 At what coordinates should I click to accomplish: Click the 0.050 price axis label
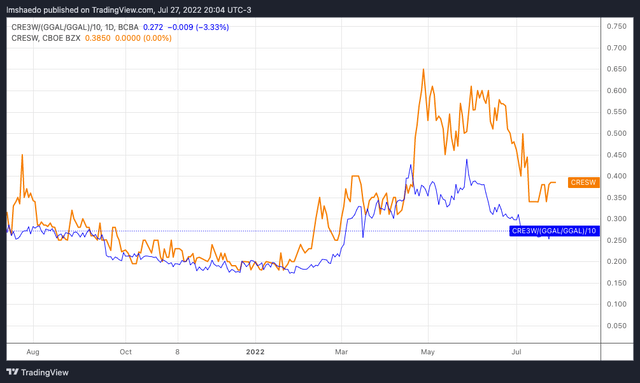616,326
